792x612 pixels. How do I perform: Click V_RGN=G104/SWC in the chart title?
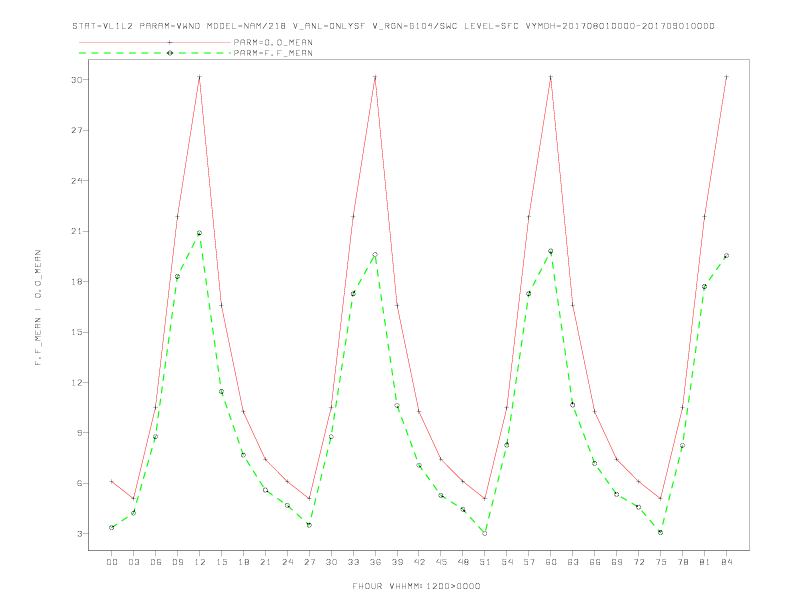(x=415, y=26)
